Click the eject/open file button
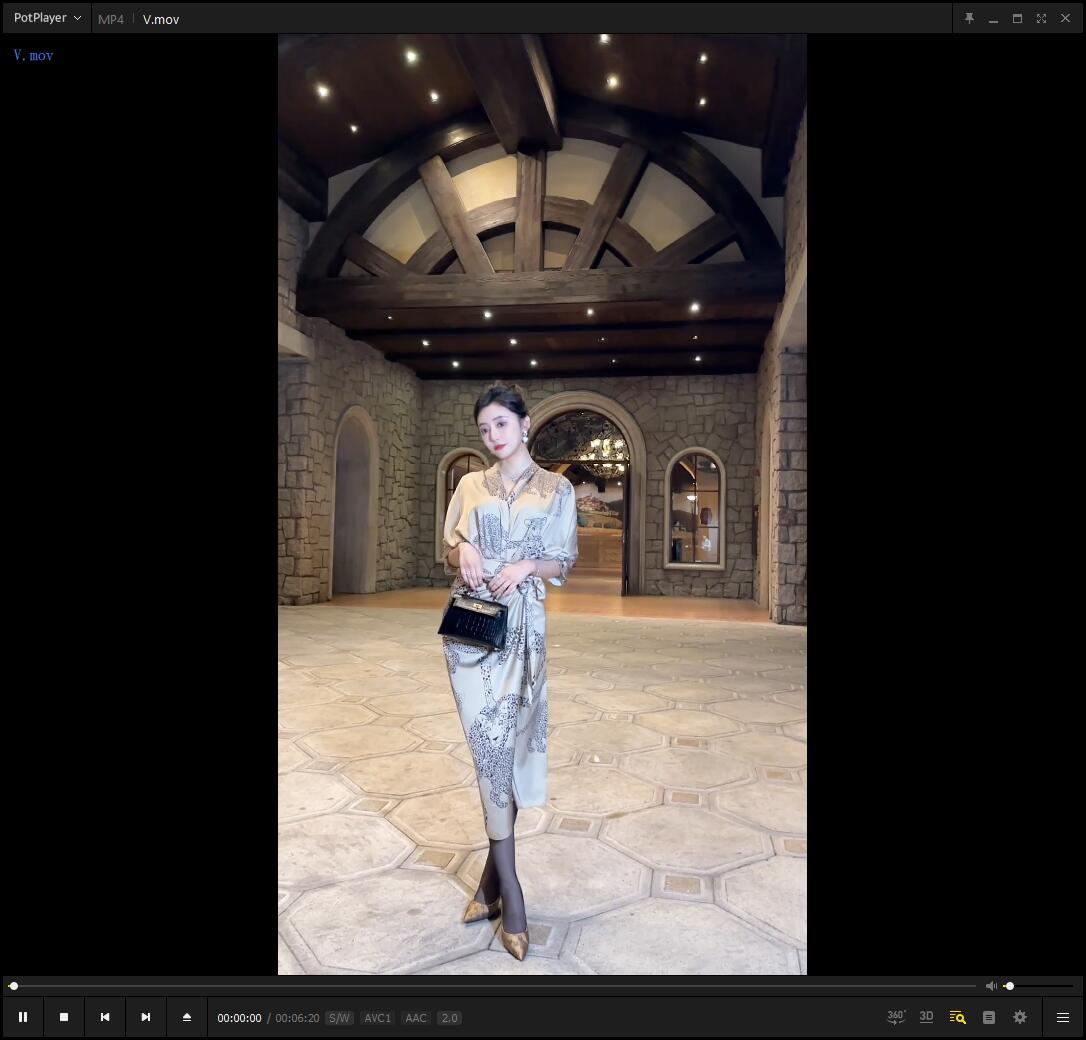 coord(186,1016)
